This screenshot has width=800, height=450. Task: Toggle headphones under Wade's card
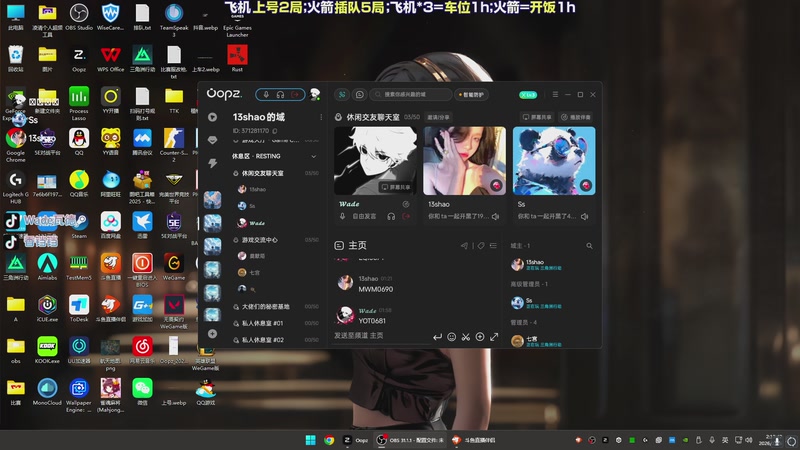[391, 216]
